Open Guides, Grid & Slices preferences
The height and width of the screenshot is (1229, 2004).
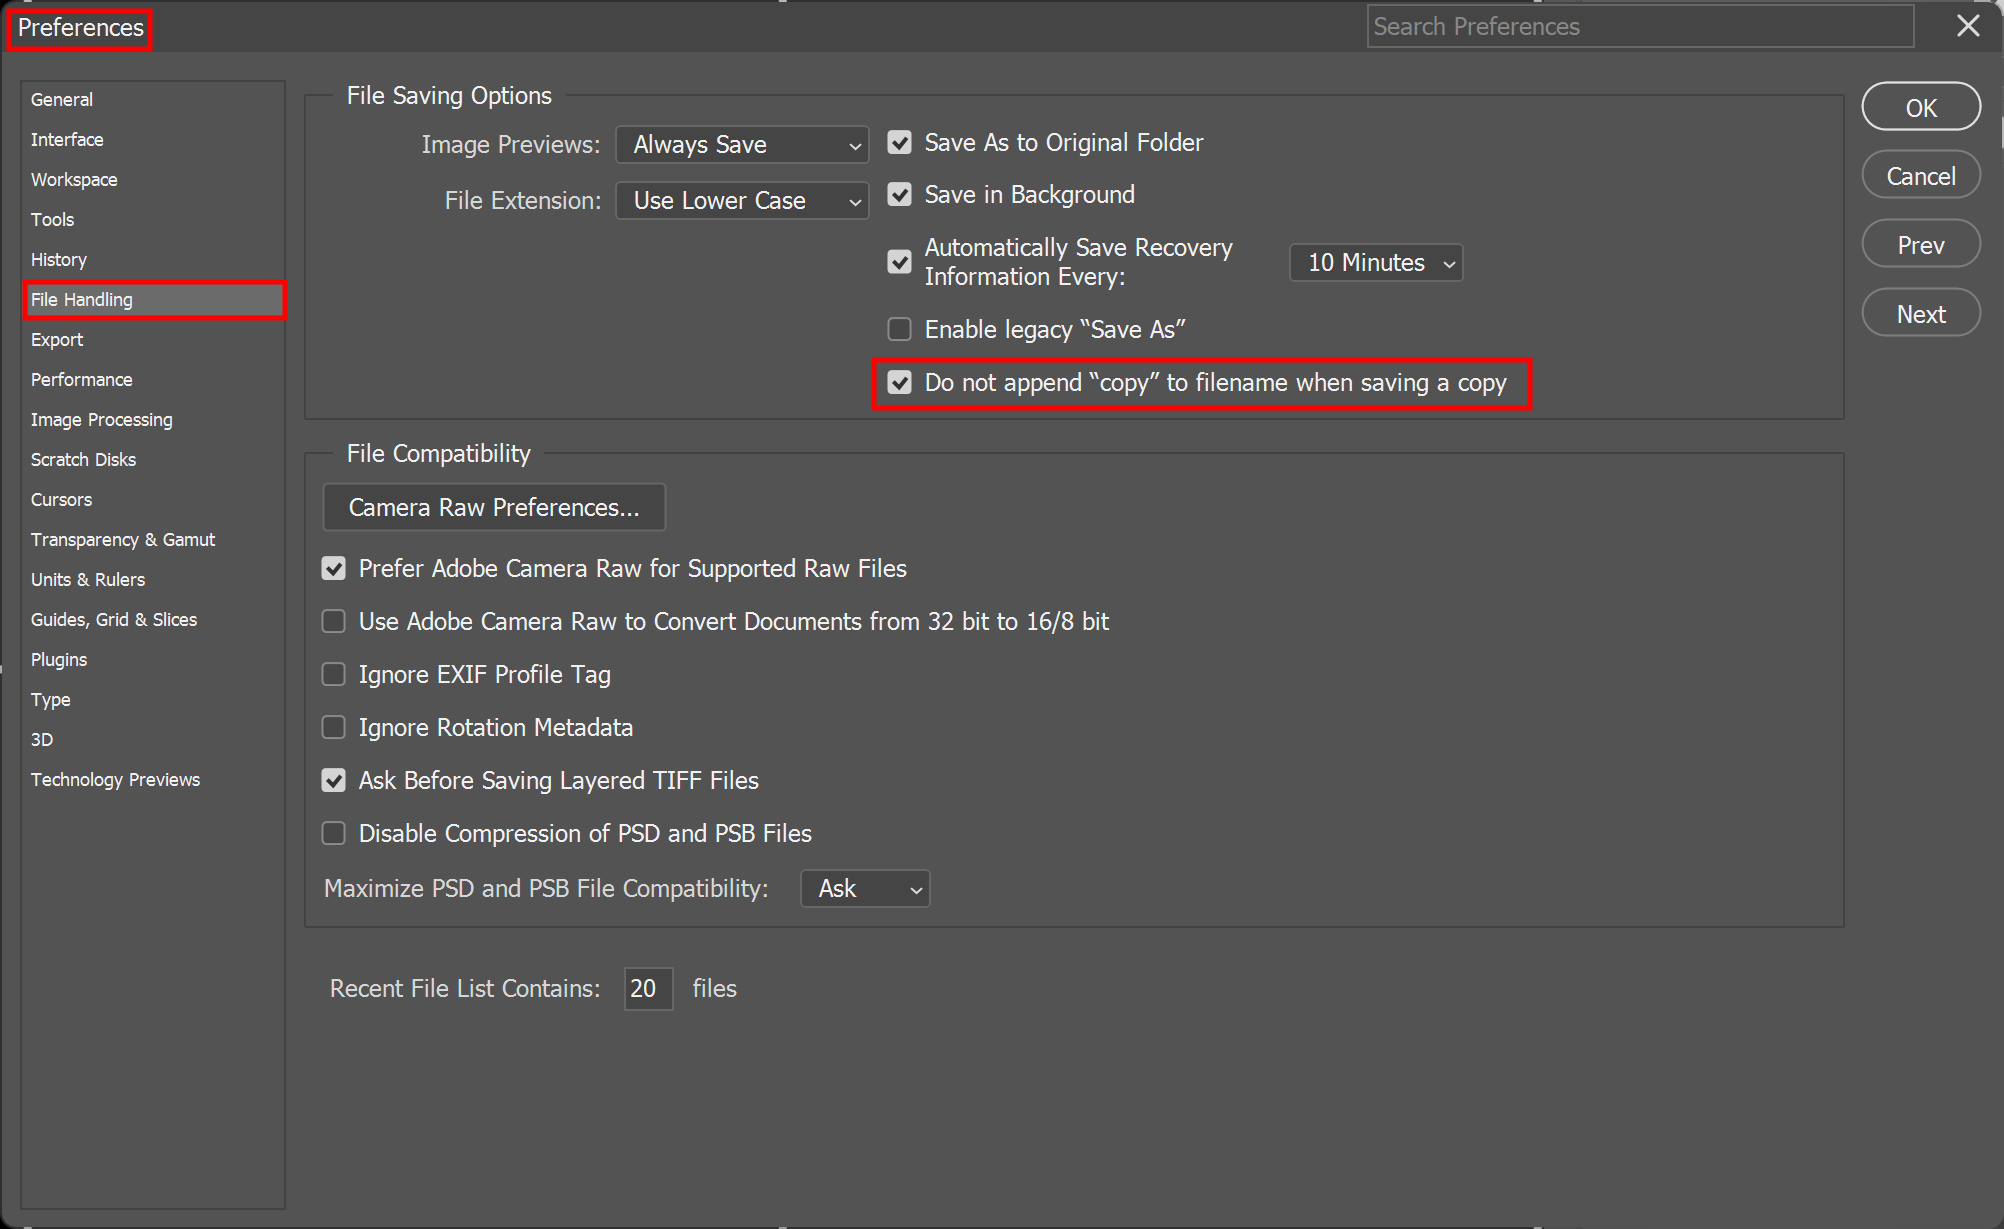pyautogui.click(x=113, y=620)
